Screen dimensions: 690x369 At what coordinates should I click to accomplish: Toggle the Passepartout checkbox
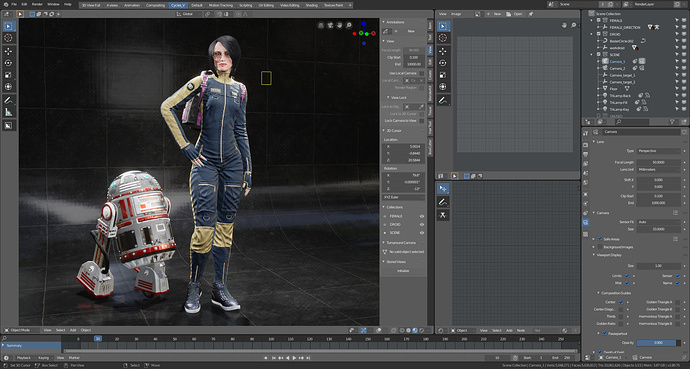coord(604,333)
